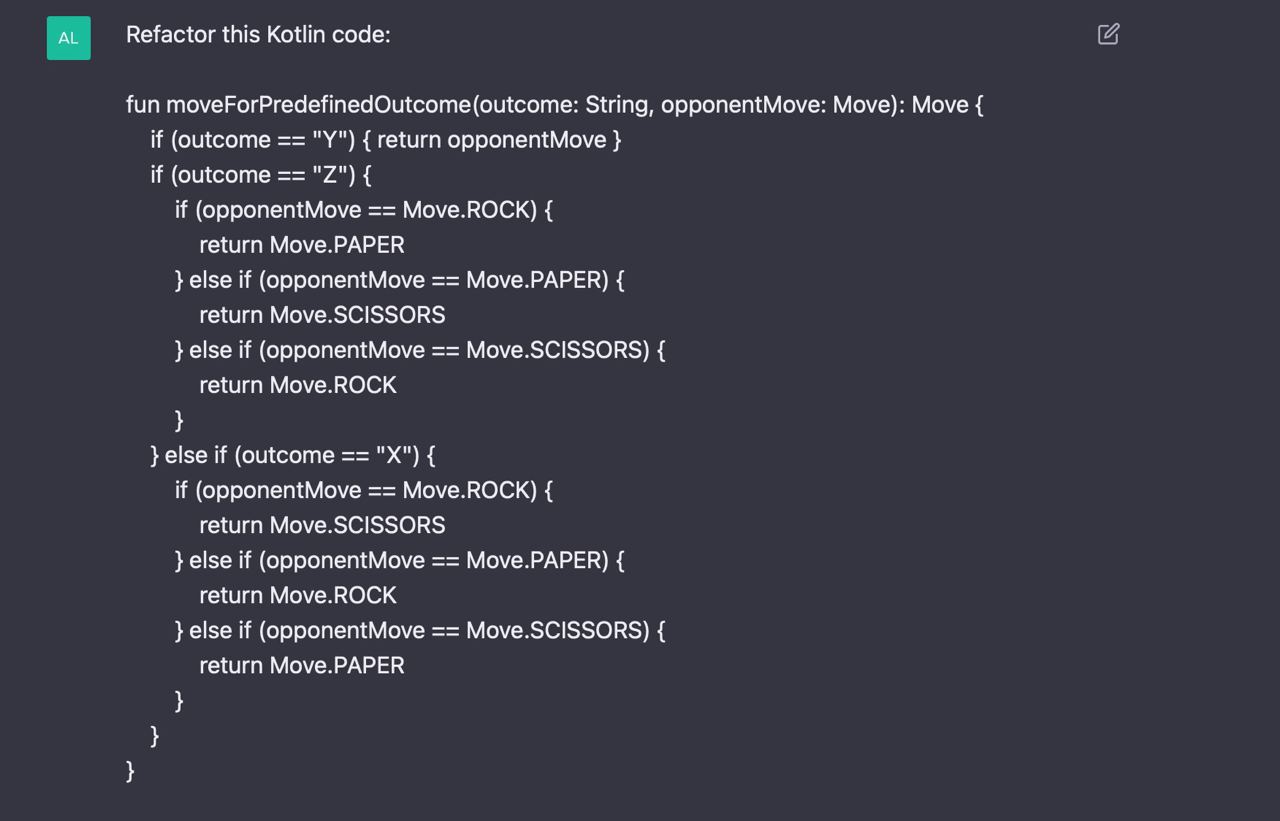Click 'return Move.ROCK' inside the Z branch
The image size is (1280, 821).
click(298, 384)
